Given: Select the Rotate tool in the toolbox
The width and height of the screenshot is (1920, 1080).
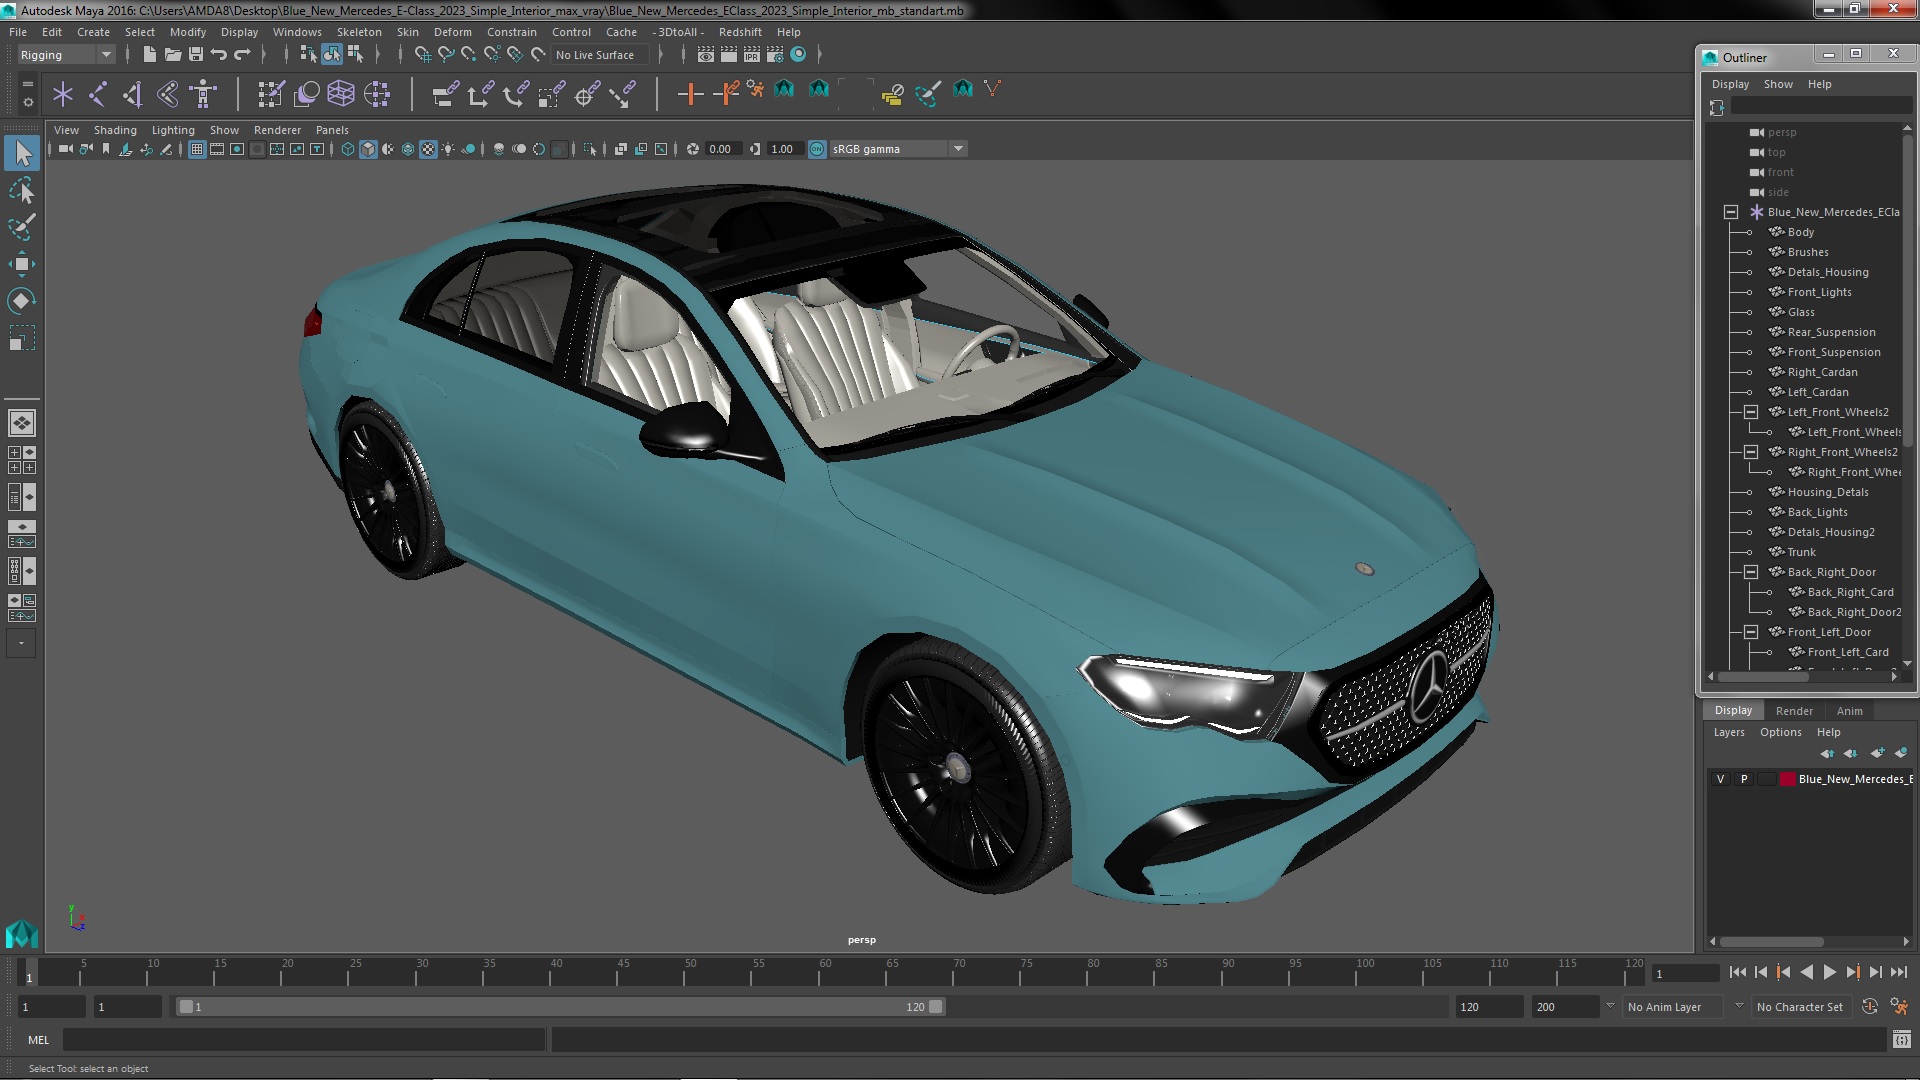Looking at the screenshot, I should tap(21, 301).
